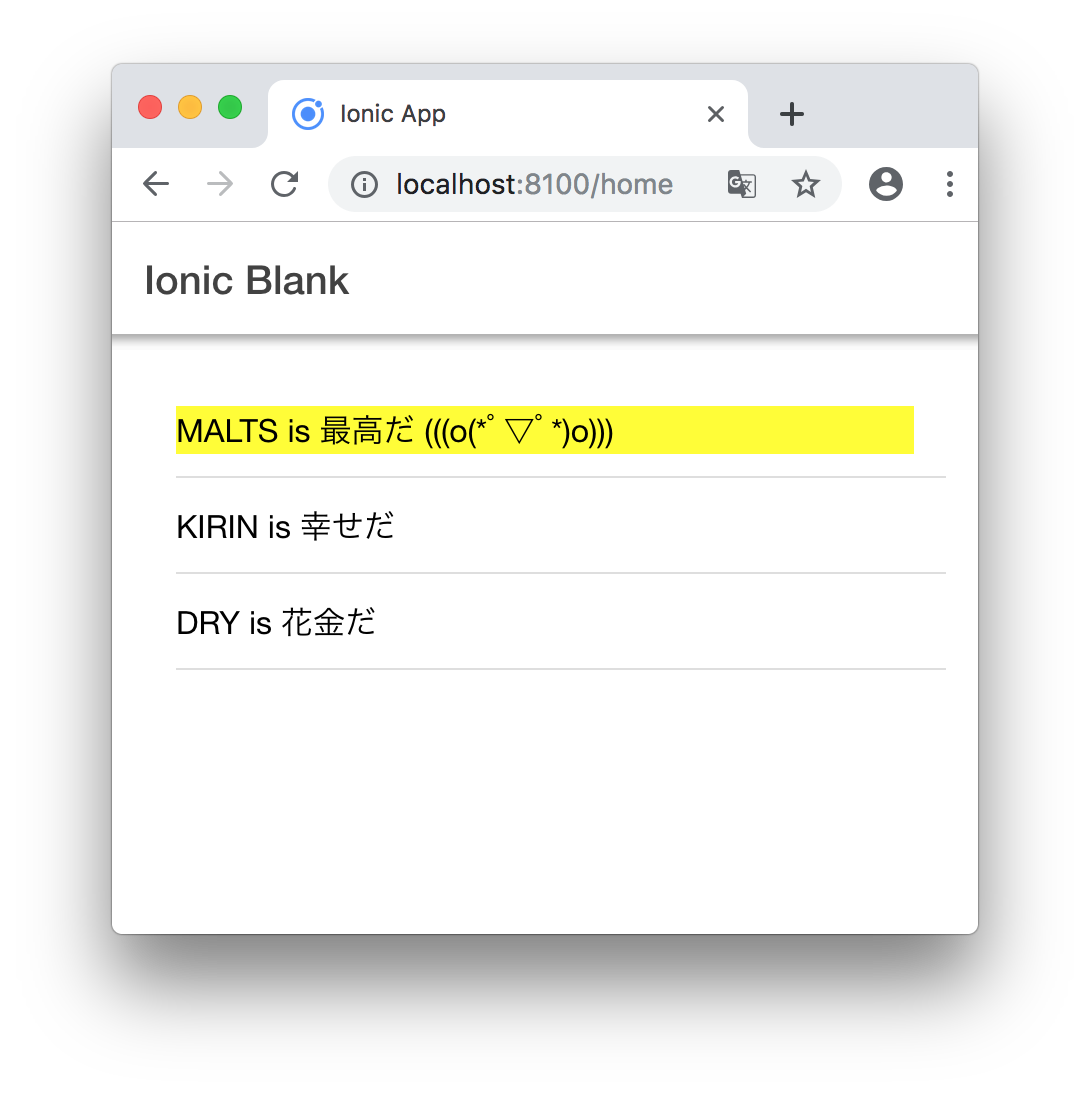The height and width of the screenshot is (1094, 1090).
Task: Bookmark the page via the star icon
Action: (806, 184)
